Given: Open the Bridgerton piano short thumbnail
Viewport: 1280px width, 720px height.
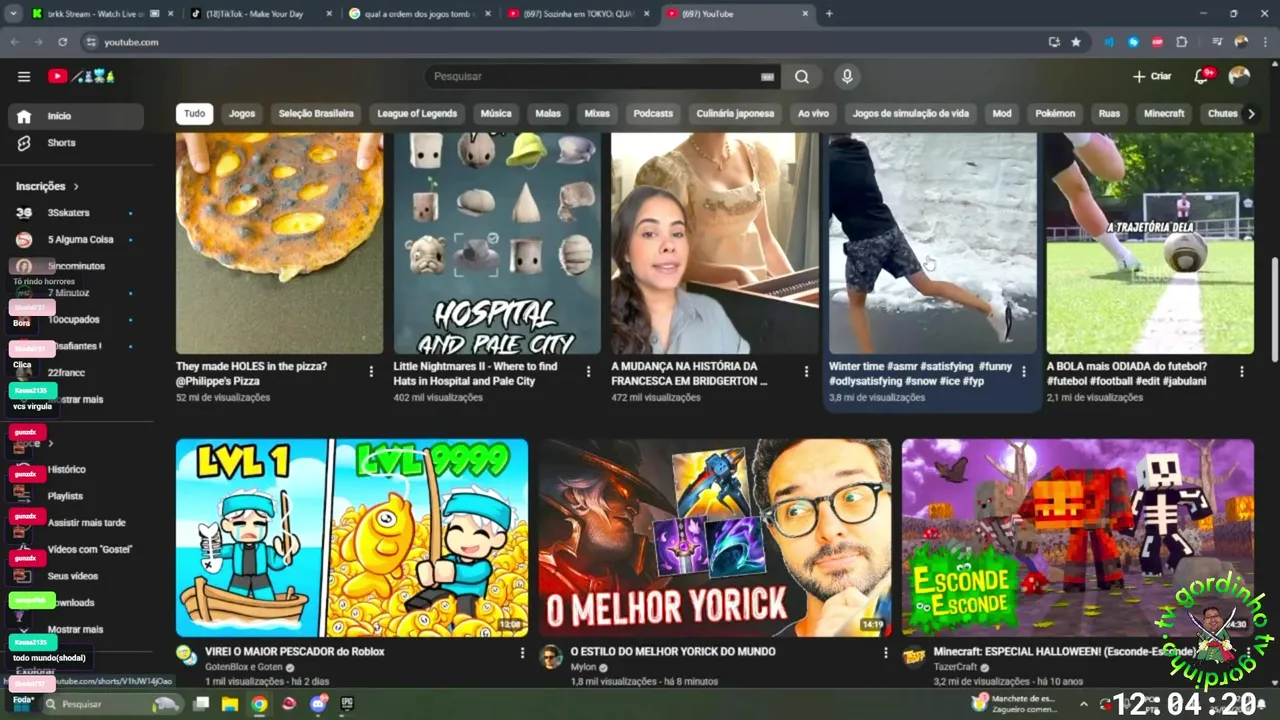Looking at the screenshot, I should point(715,243).
